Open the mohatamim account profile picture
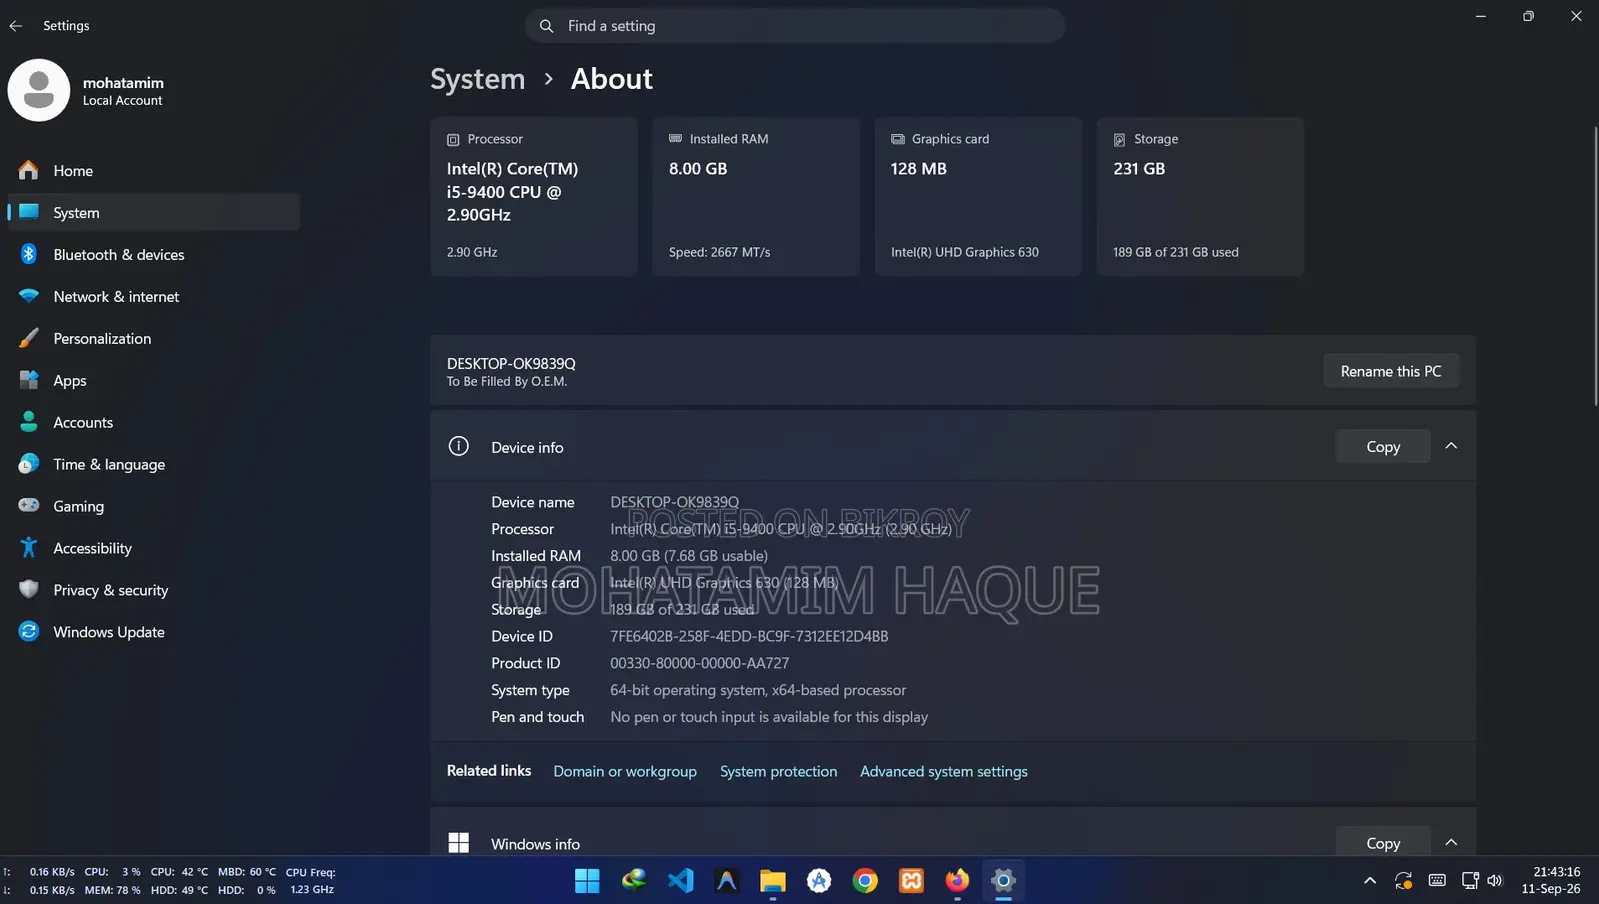The width and height of the screenshot is (1599, 904). (x=39, y=90)
